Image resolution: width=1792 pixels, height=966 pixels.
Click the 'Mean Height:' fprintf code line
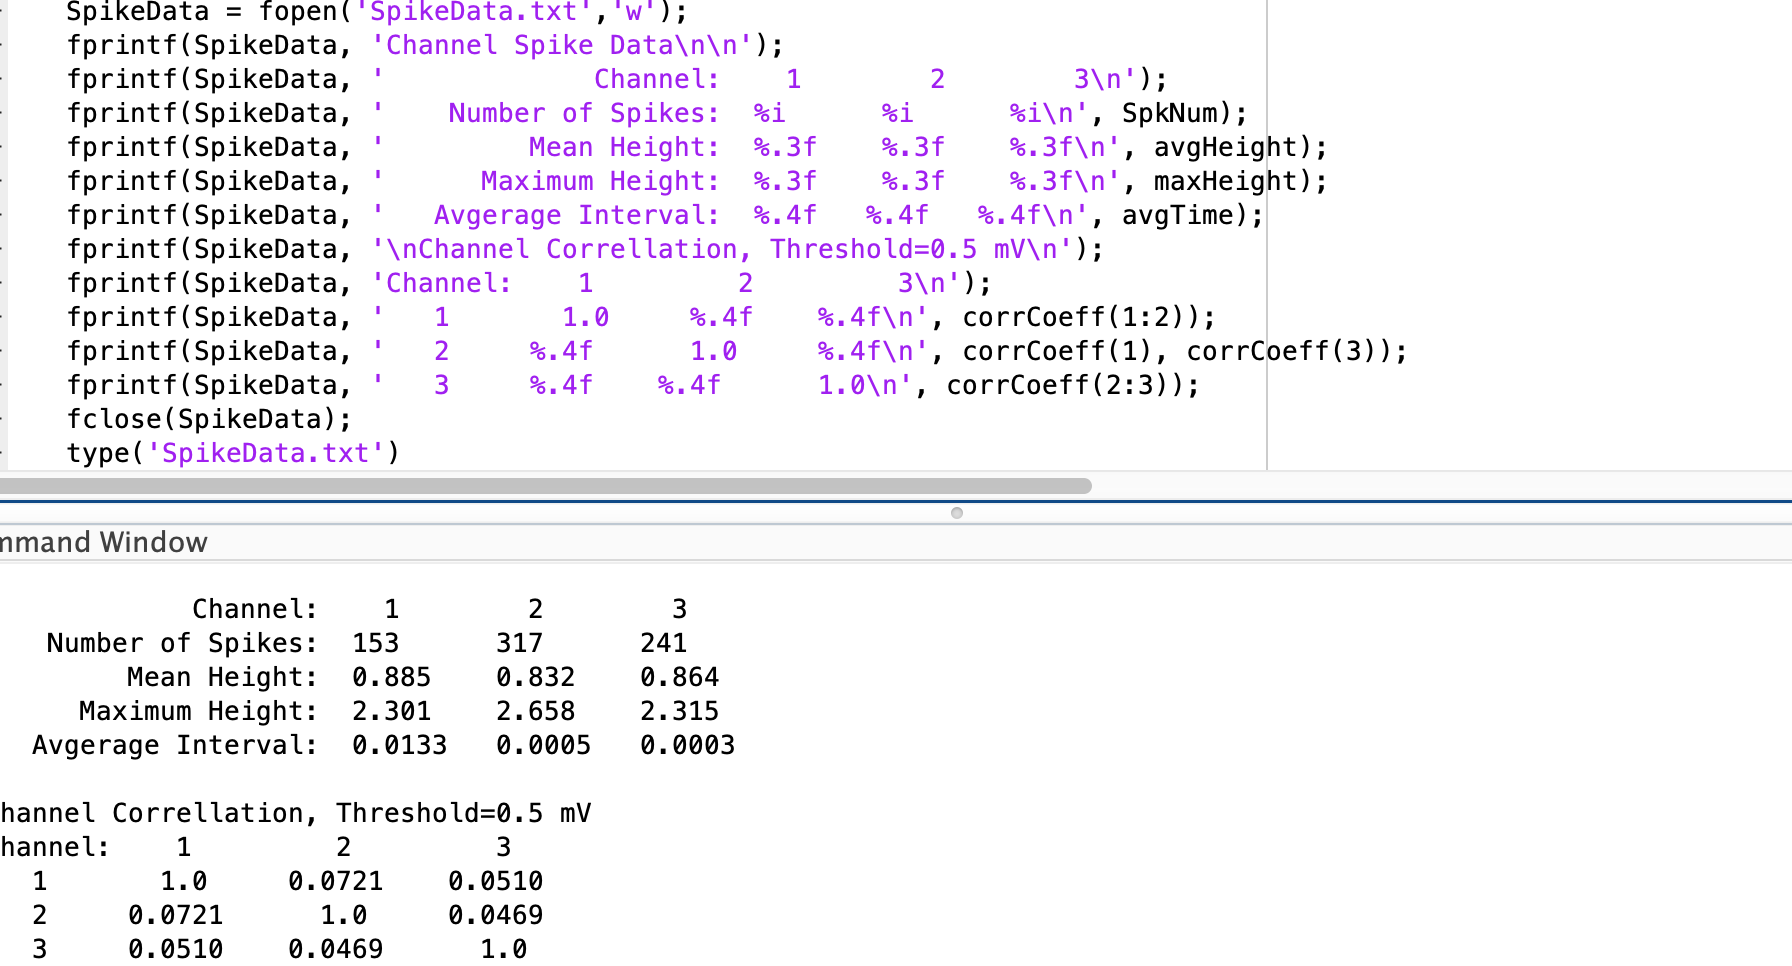pyautogui.click(x=697, y=148)
